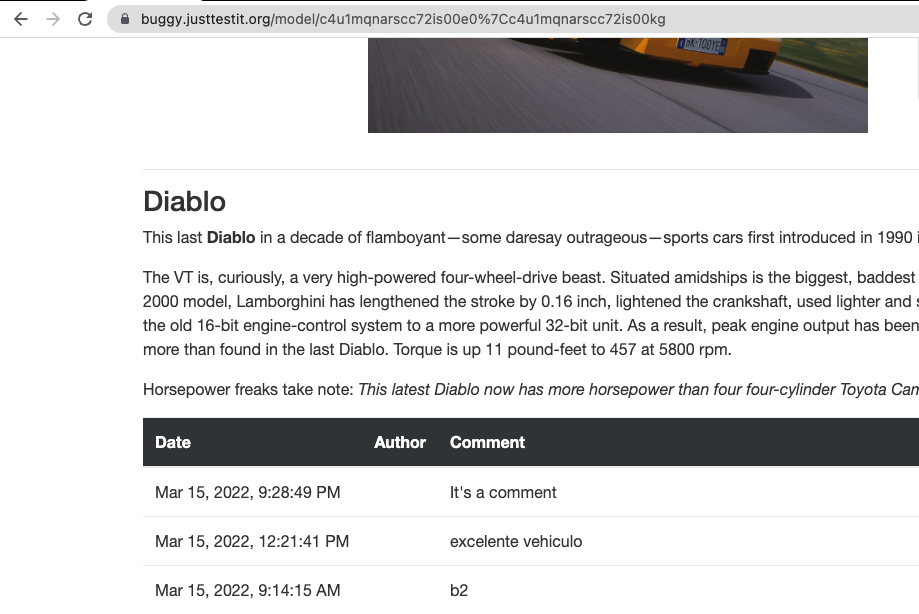The image size is (919, 614).
Task: Click the paragraph starting "The VT is, curiously"
Action: tap(531, 313)
